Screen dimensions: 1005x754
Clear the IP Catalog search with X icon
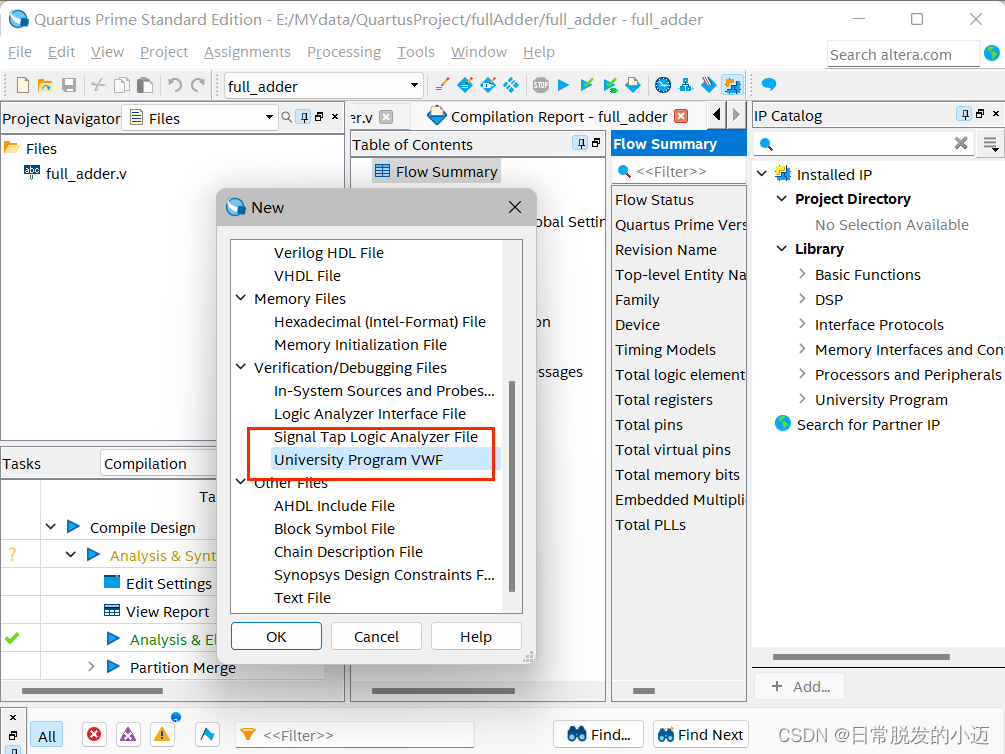[x=960, y=143]
